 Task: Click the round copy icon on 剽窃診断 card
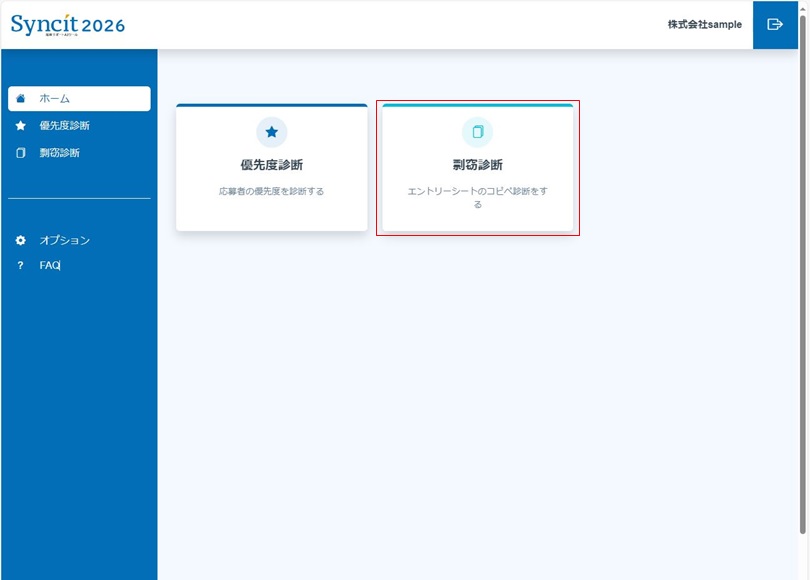(477, 132)
